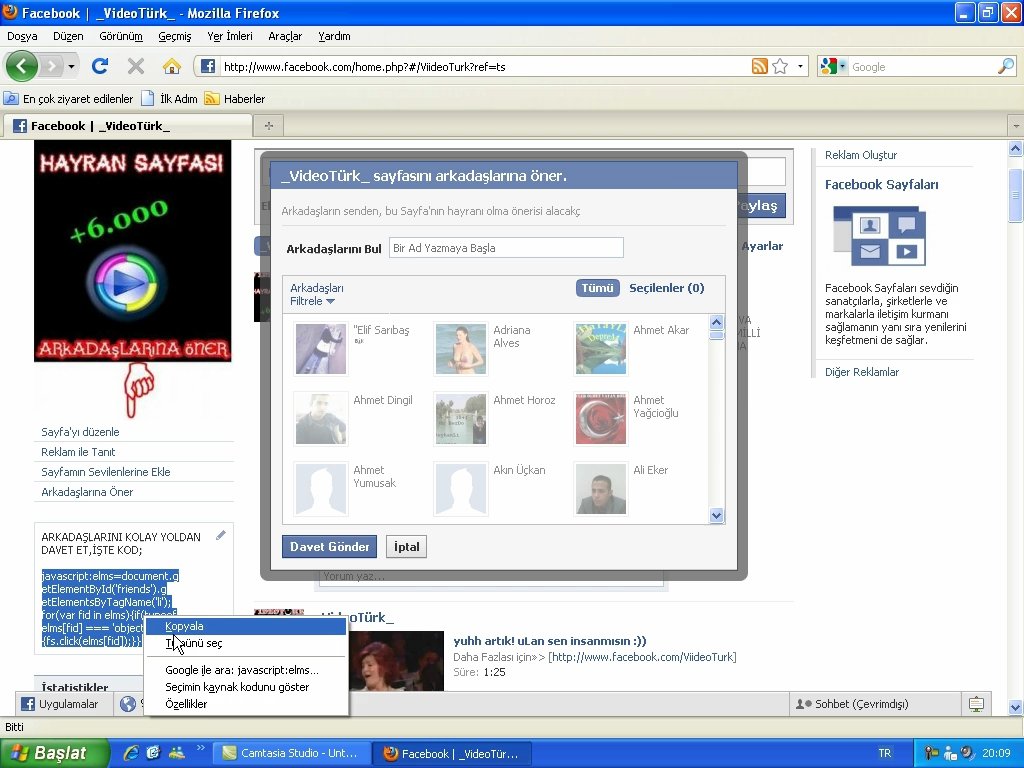The width and height of the screenshot is (1024, 768).
Task: Open the Araçlar menu
Action: click(x=285, y=36)
